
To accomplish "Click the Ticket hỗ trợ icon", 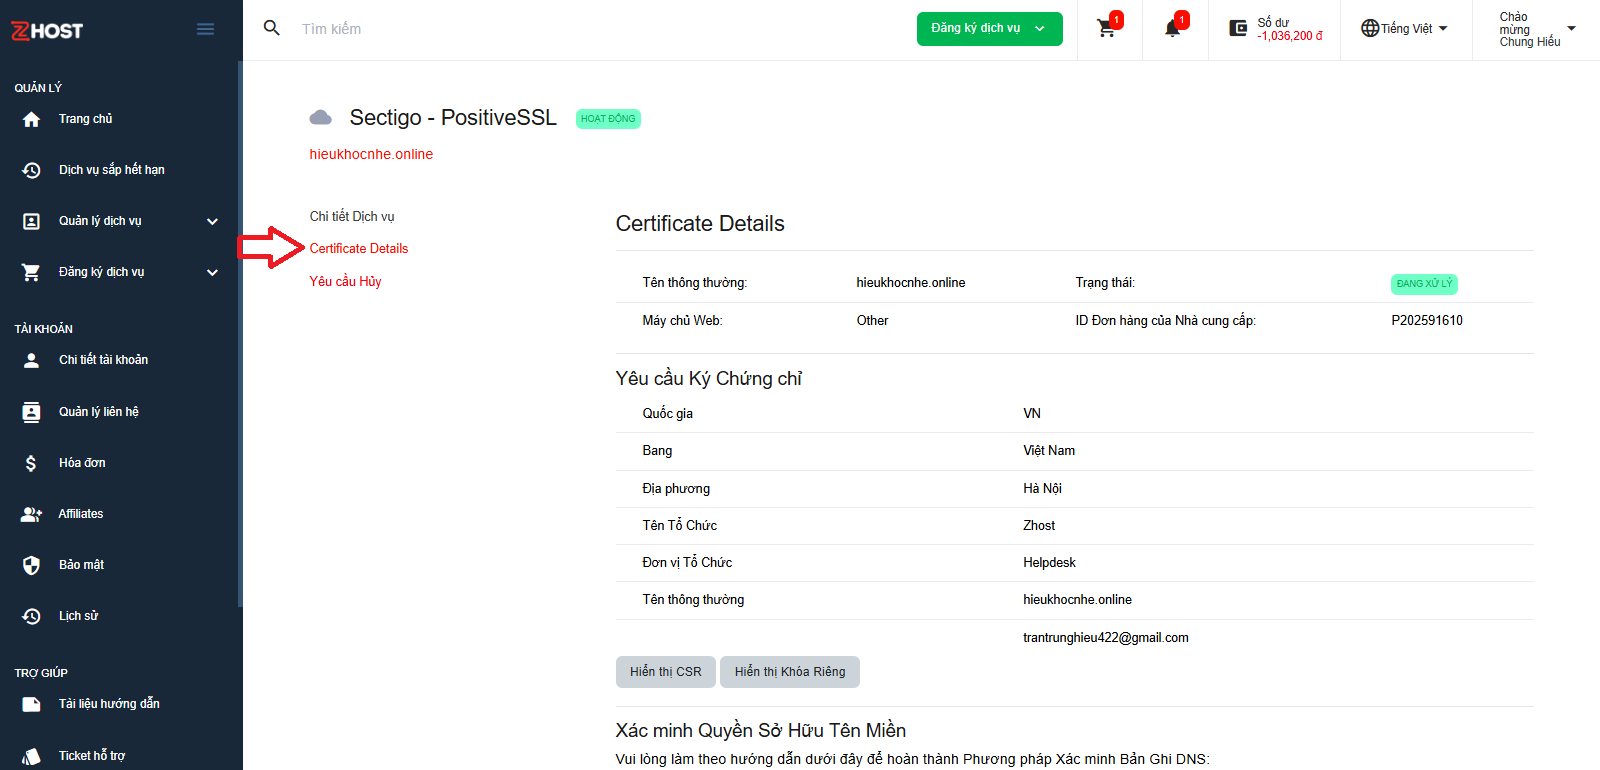I will coord(31,756).
